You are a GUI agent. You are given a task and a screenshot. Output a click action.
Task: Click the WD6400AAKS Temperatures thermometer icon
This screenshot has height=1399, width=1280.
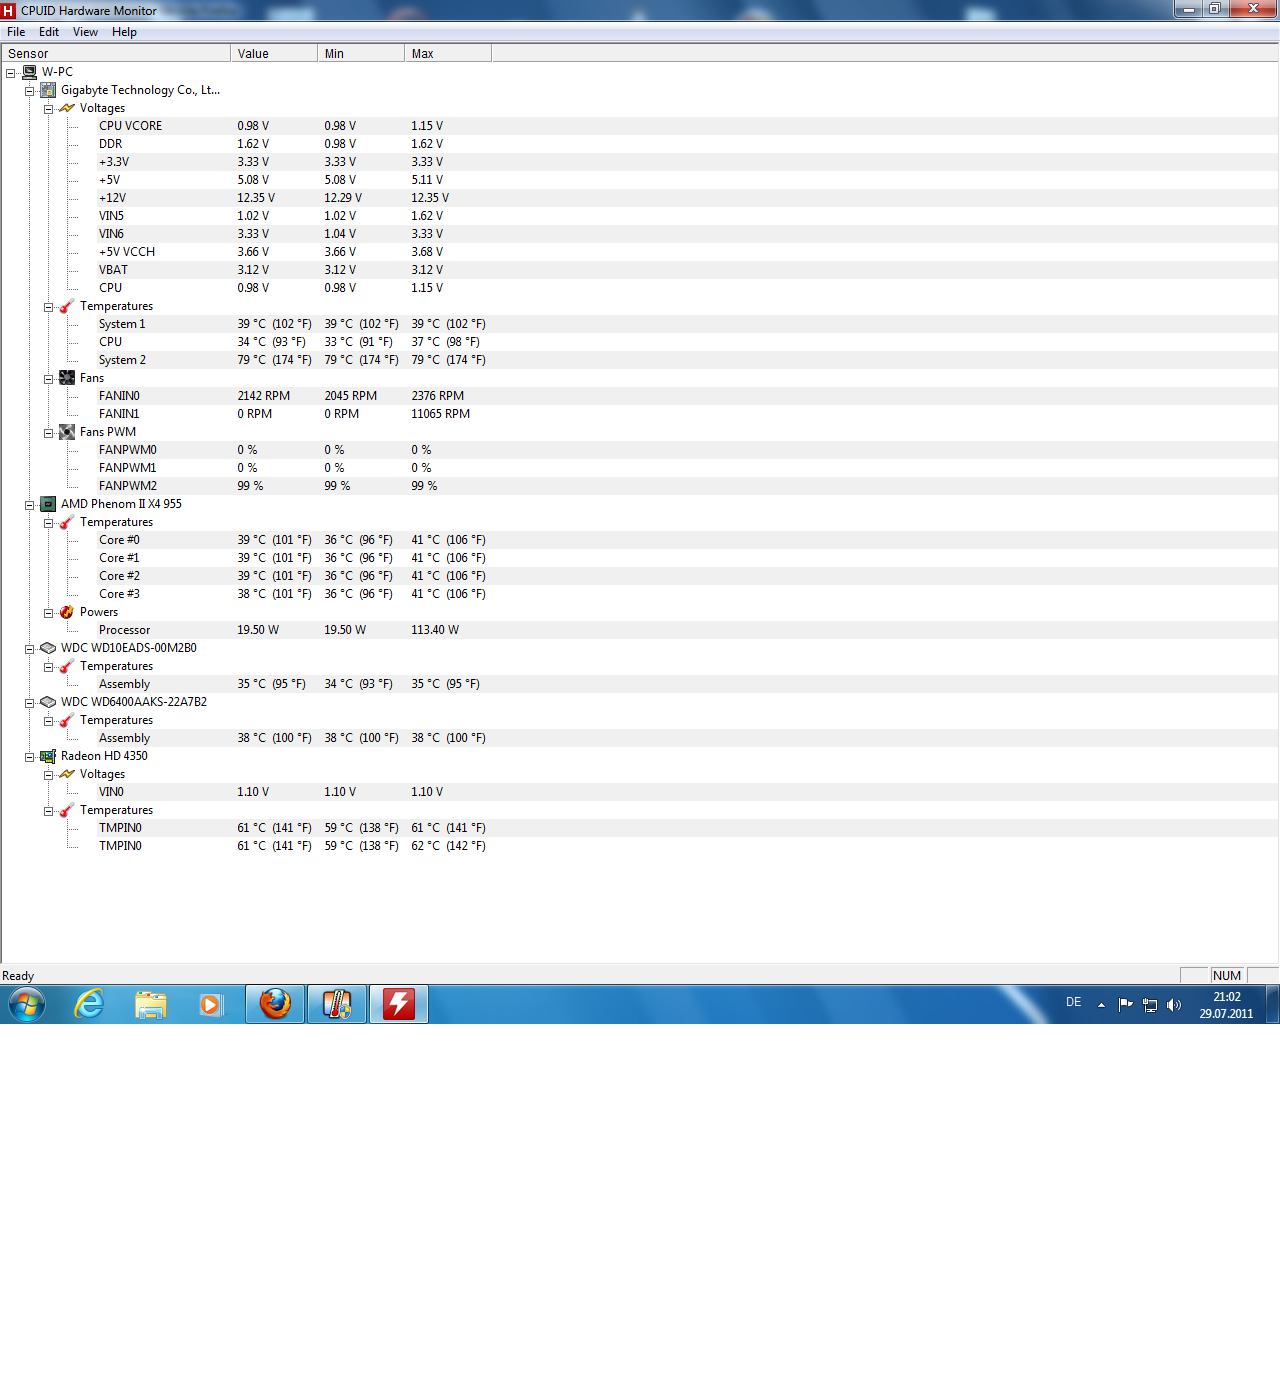[67, 720]
